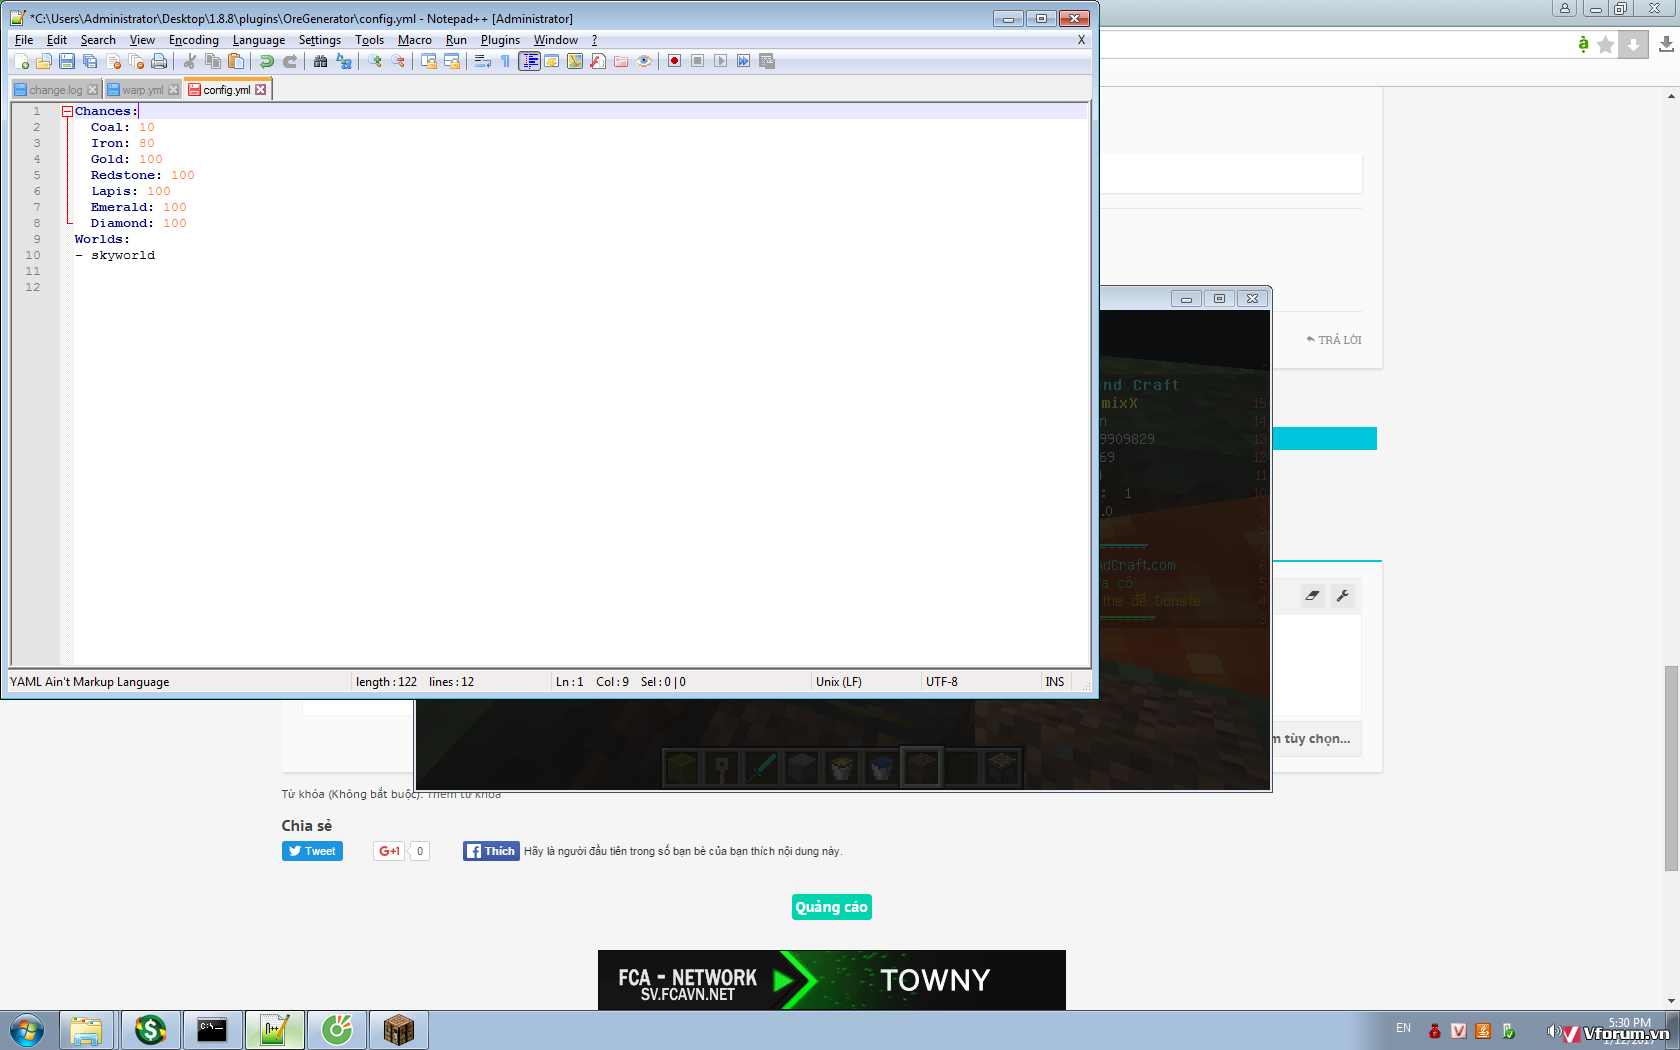
Task: Click the stop macro recording icon
Action: [x=698, y=61]
